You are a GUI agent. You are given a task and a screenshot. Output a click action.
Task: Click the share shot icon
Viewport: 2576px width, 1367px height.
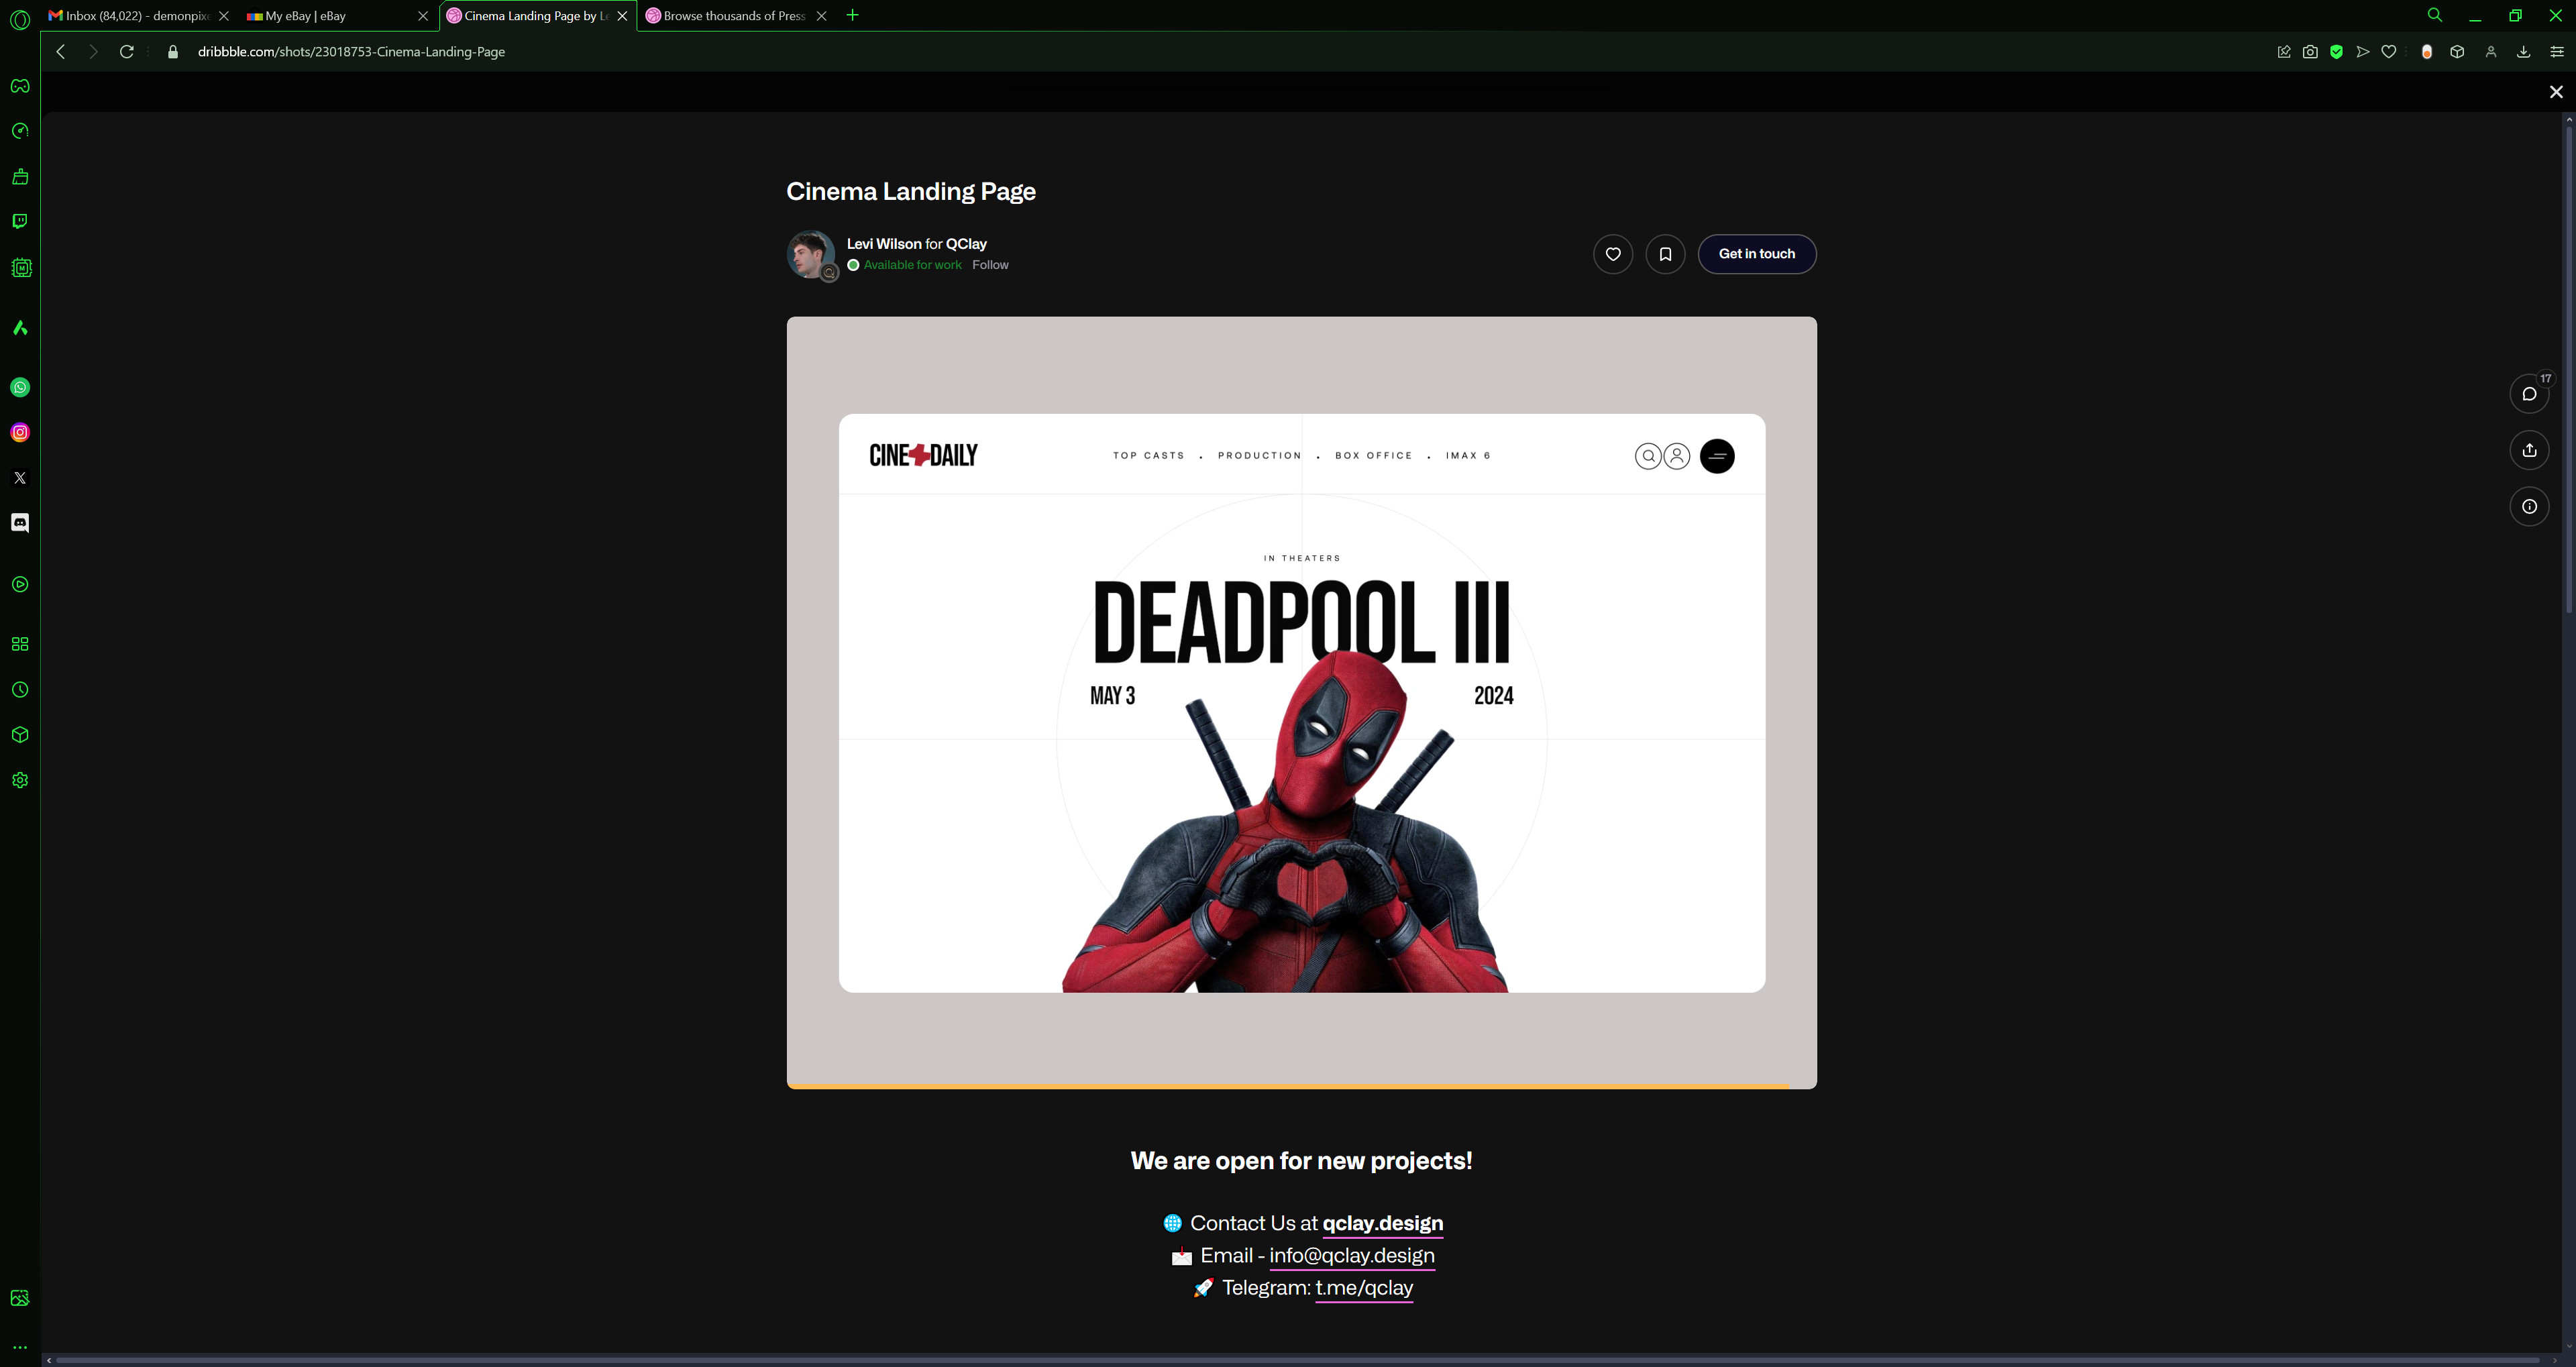pyautogui.click(x=2529, y=450)
